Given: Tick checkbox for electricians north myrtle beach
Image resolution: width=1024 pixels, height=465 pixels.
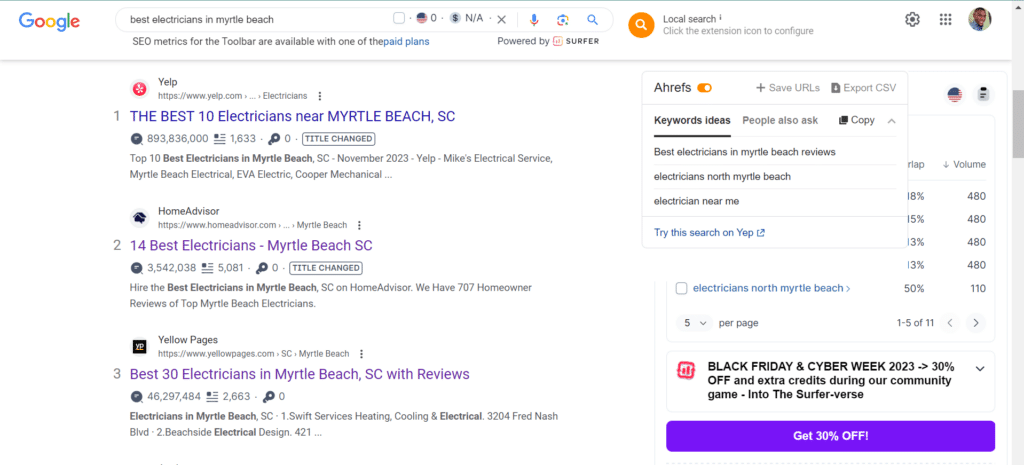Looking at the screenshot, I should pyautogui.click(x=681, y=288).
